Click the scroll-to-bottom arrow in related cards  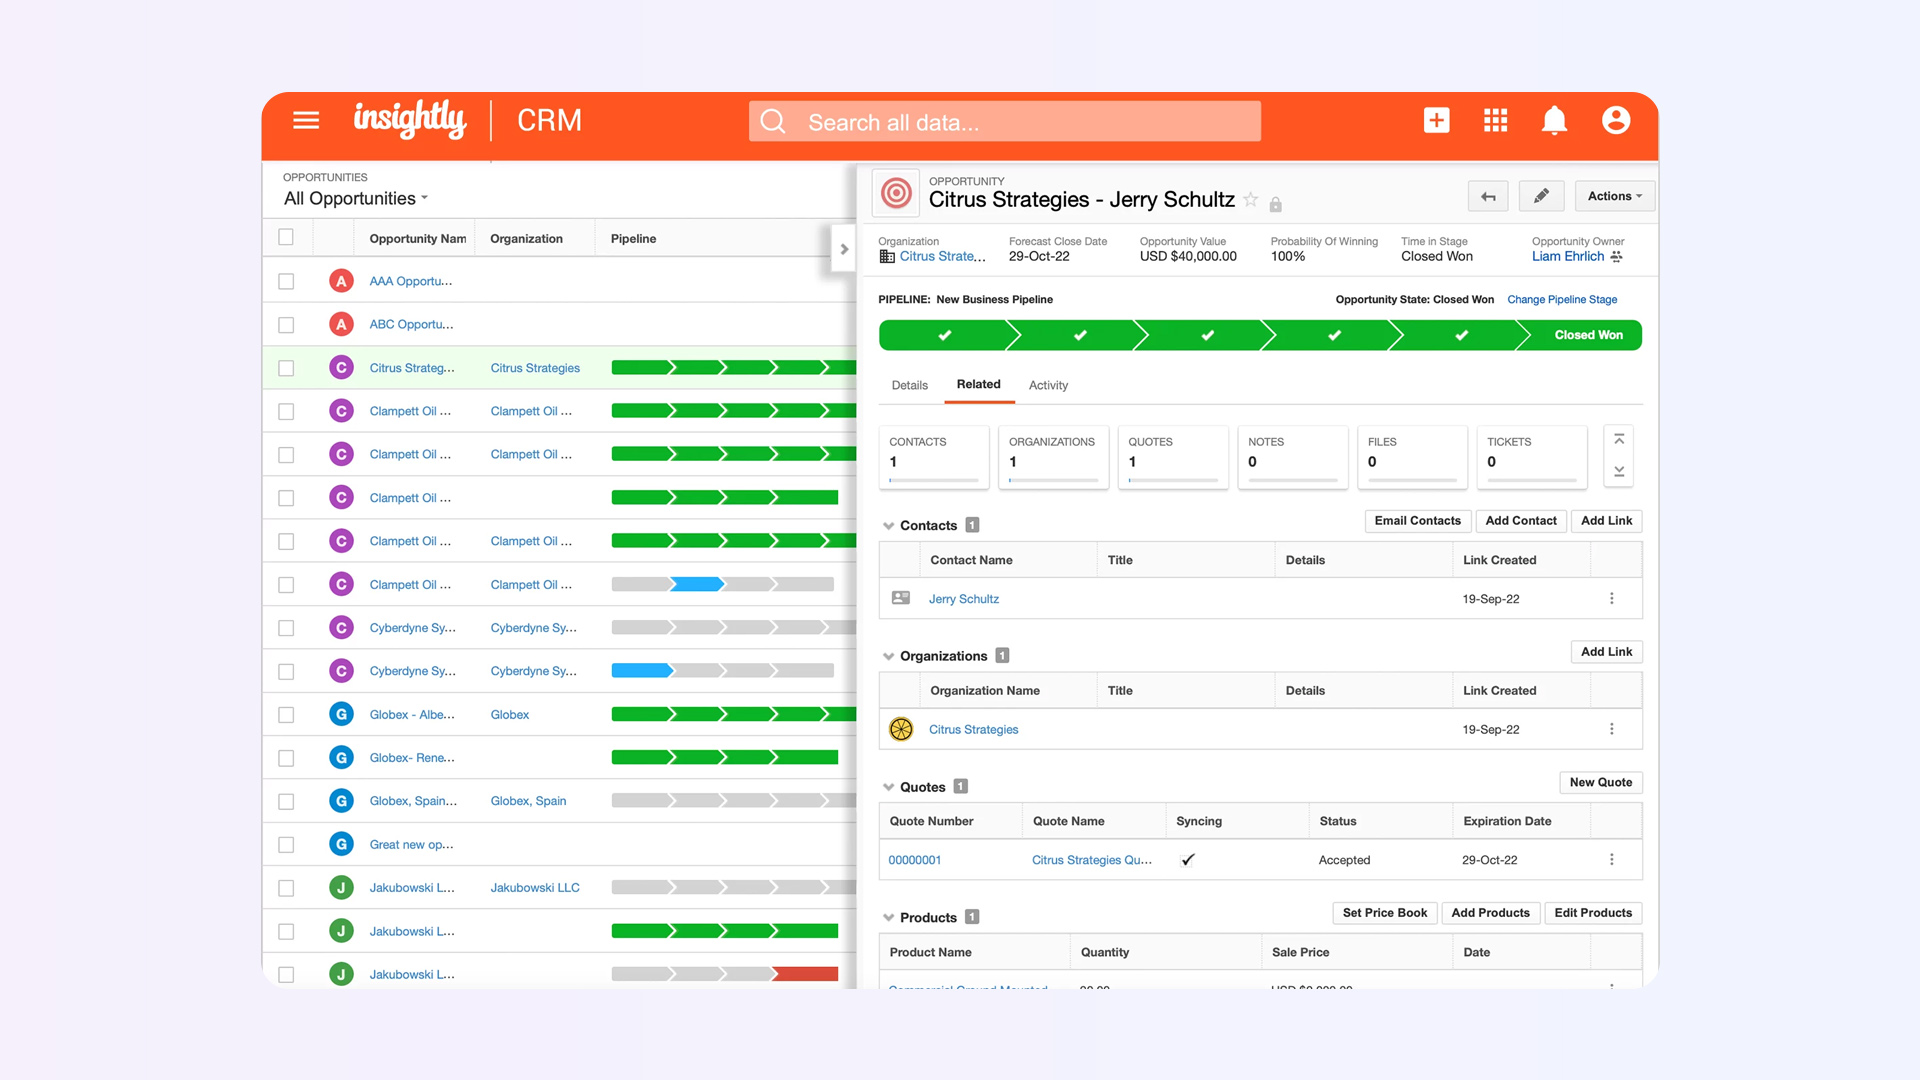tap(1618, 472)
